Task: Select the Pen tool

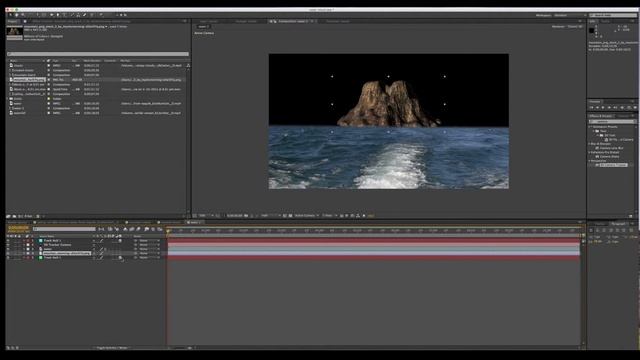Action: (x=58, y=15)
